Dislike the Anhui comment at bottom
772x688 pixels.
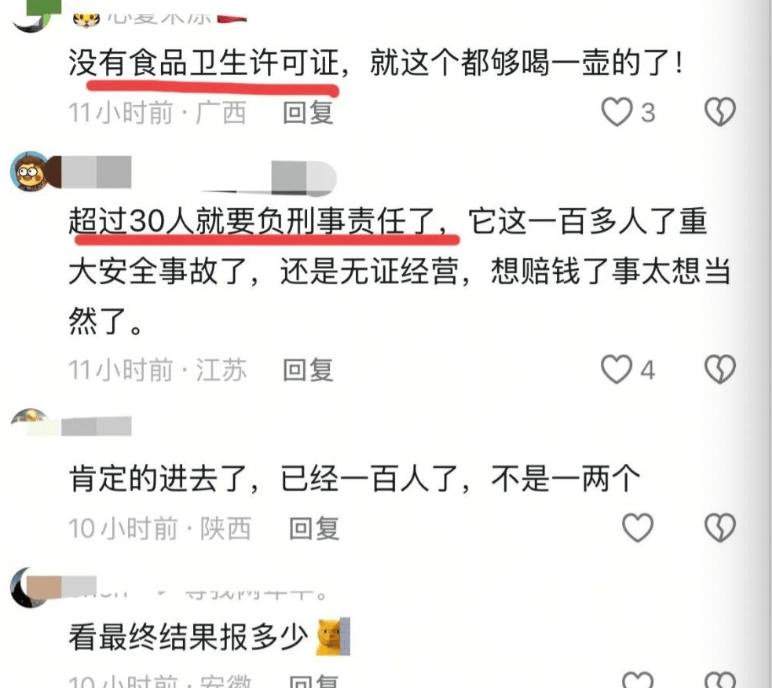point(720,680)
